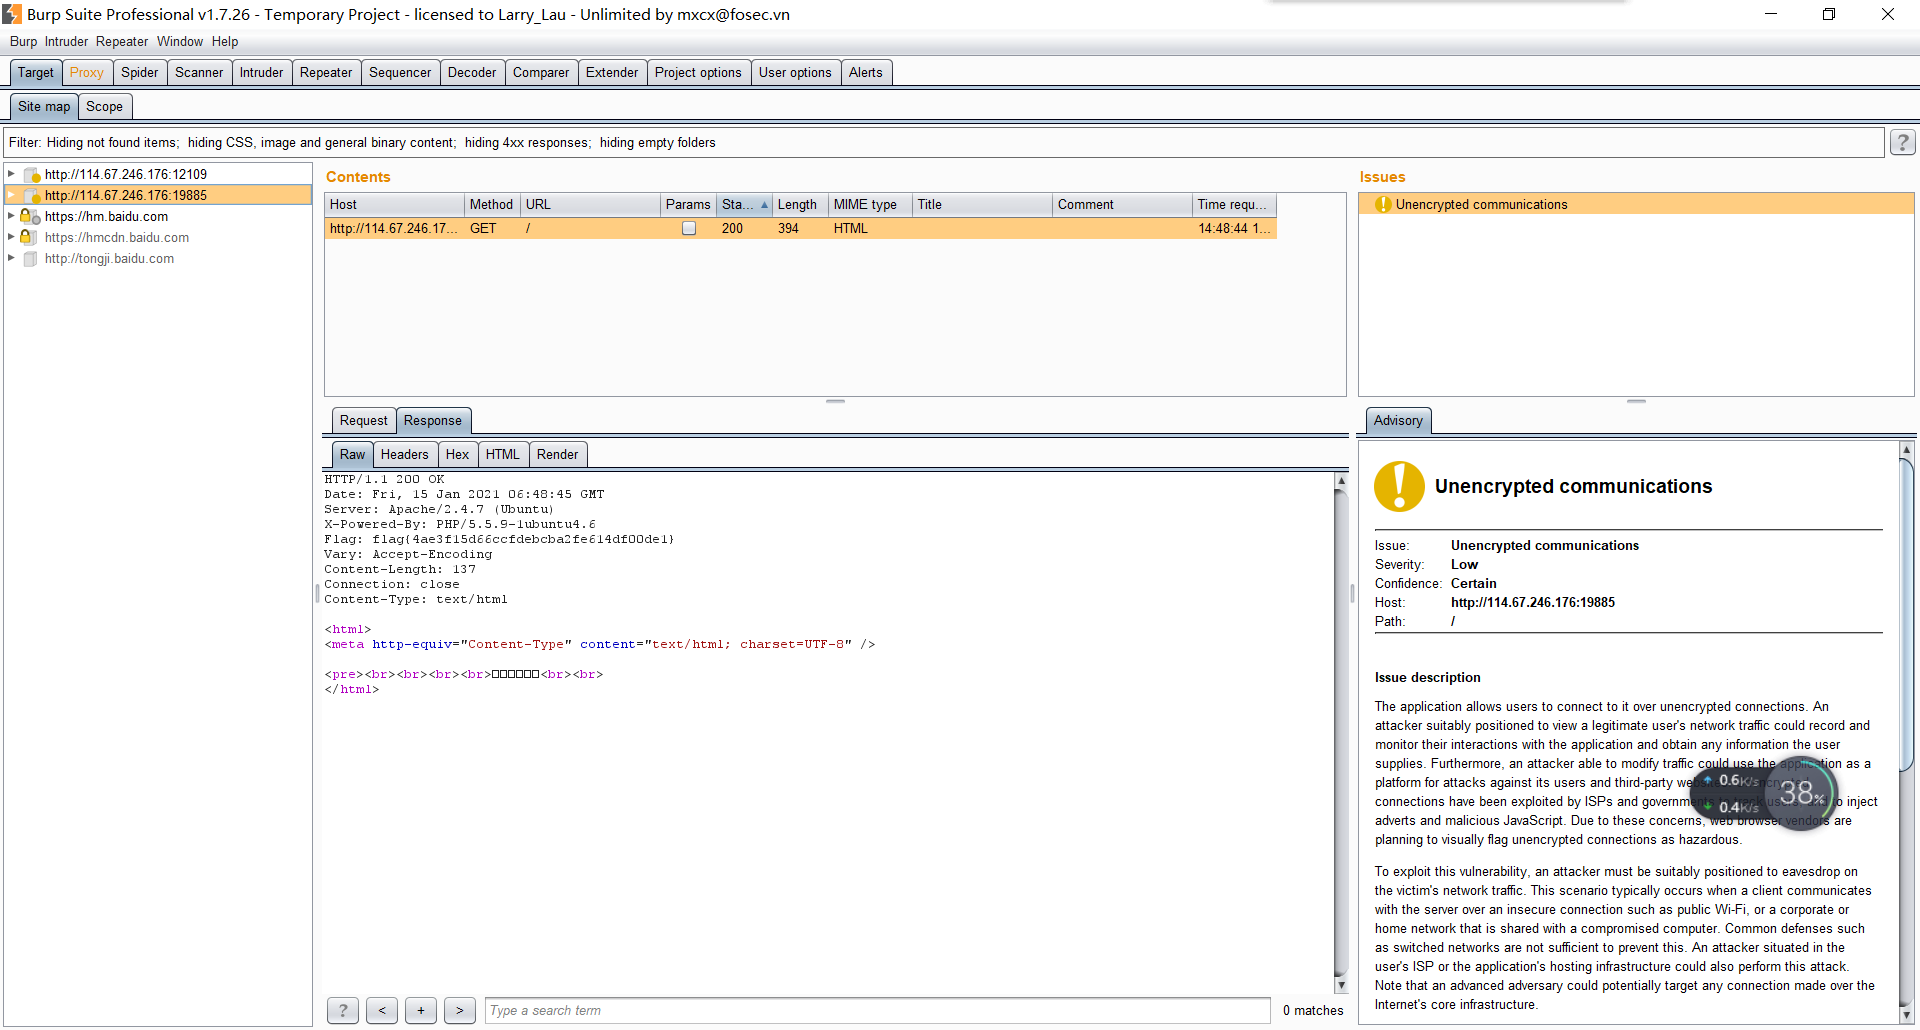Open the Repeater tab

point(326,72)
